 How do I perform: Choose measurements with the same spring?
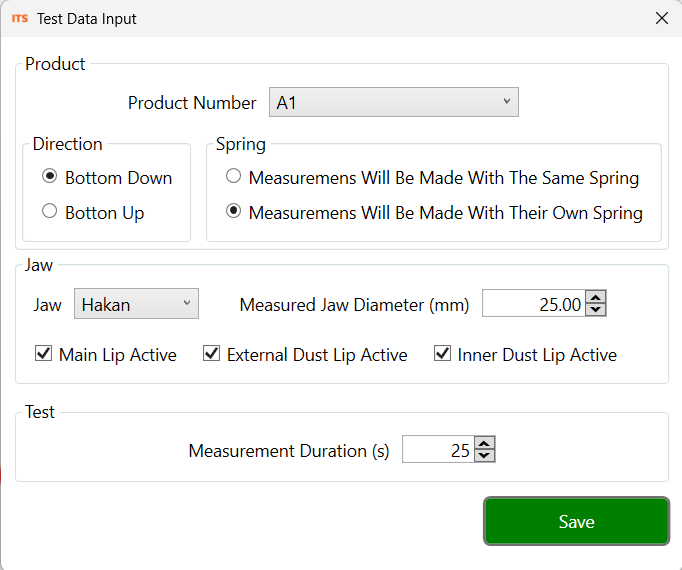tap(233, 178)
